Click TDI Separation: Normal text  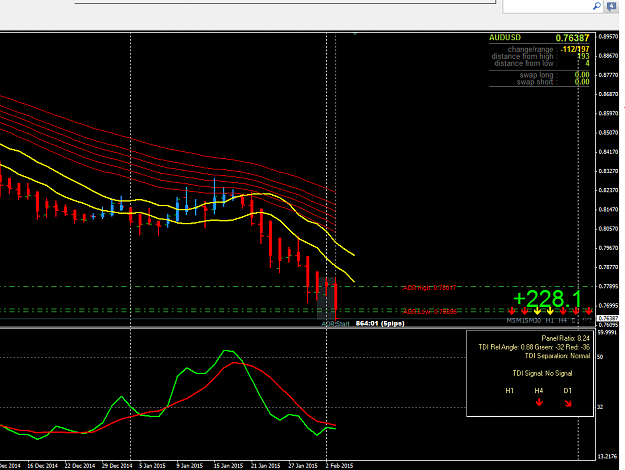(557, 356)
